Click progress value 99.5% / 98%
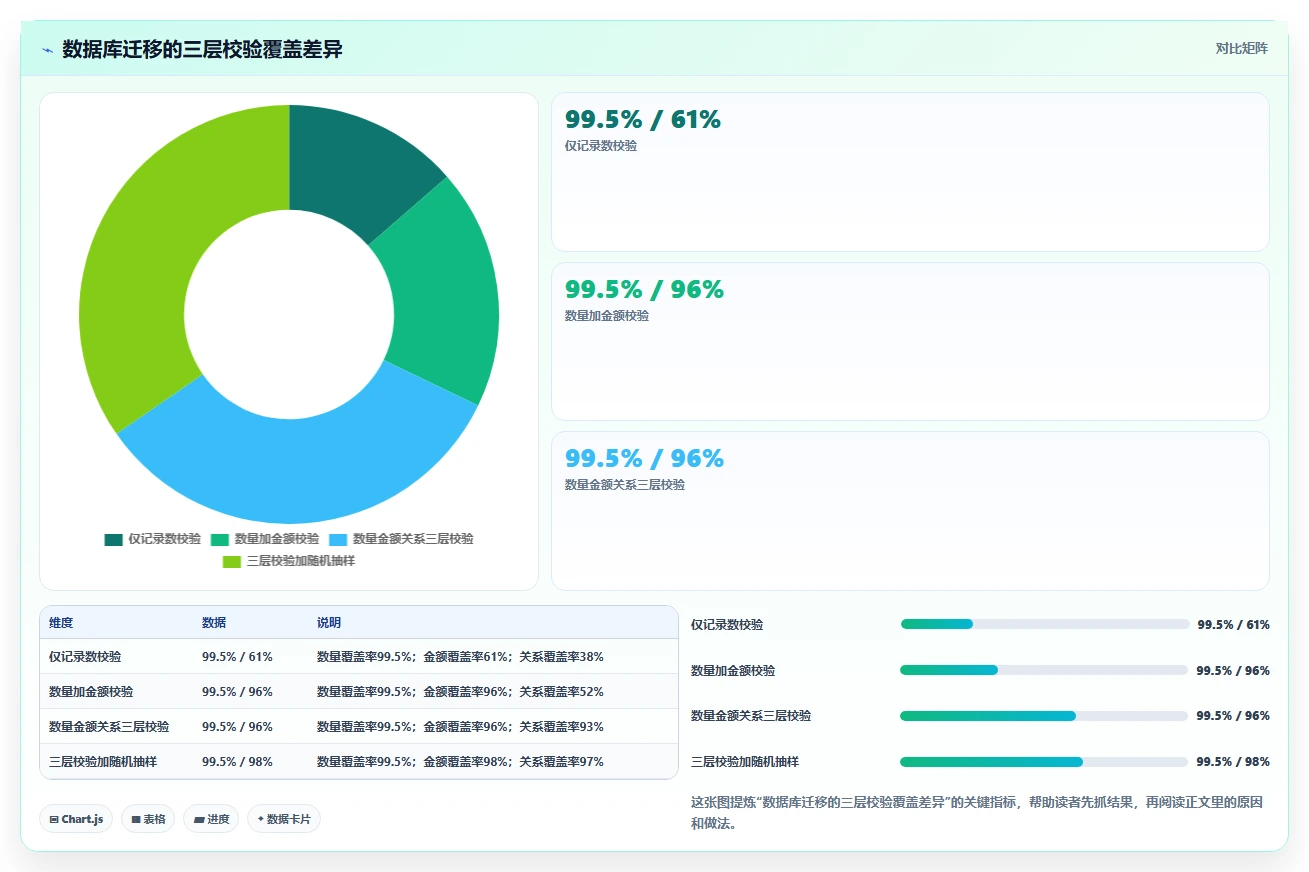 [1233, 762]
